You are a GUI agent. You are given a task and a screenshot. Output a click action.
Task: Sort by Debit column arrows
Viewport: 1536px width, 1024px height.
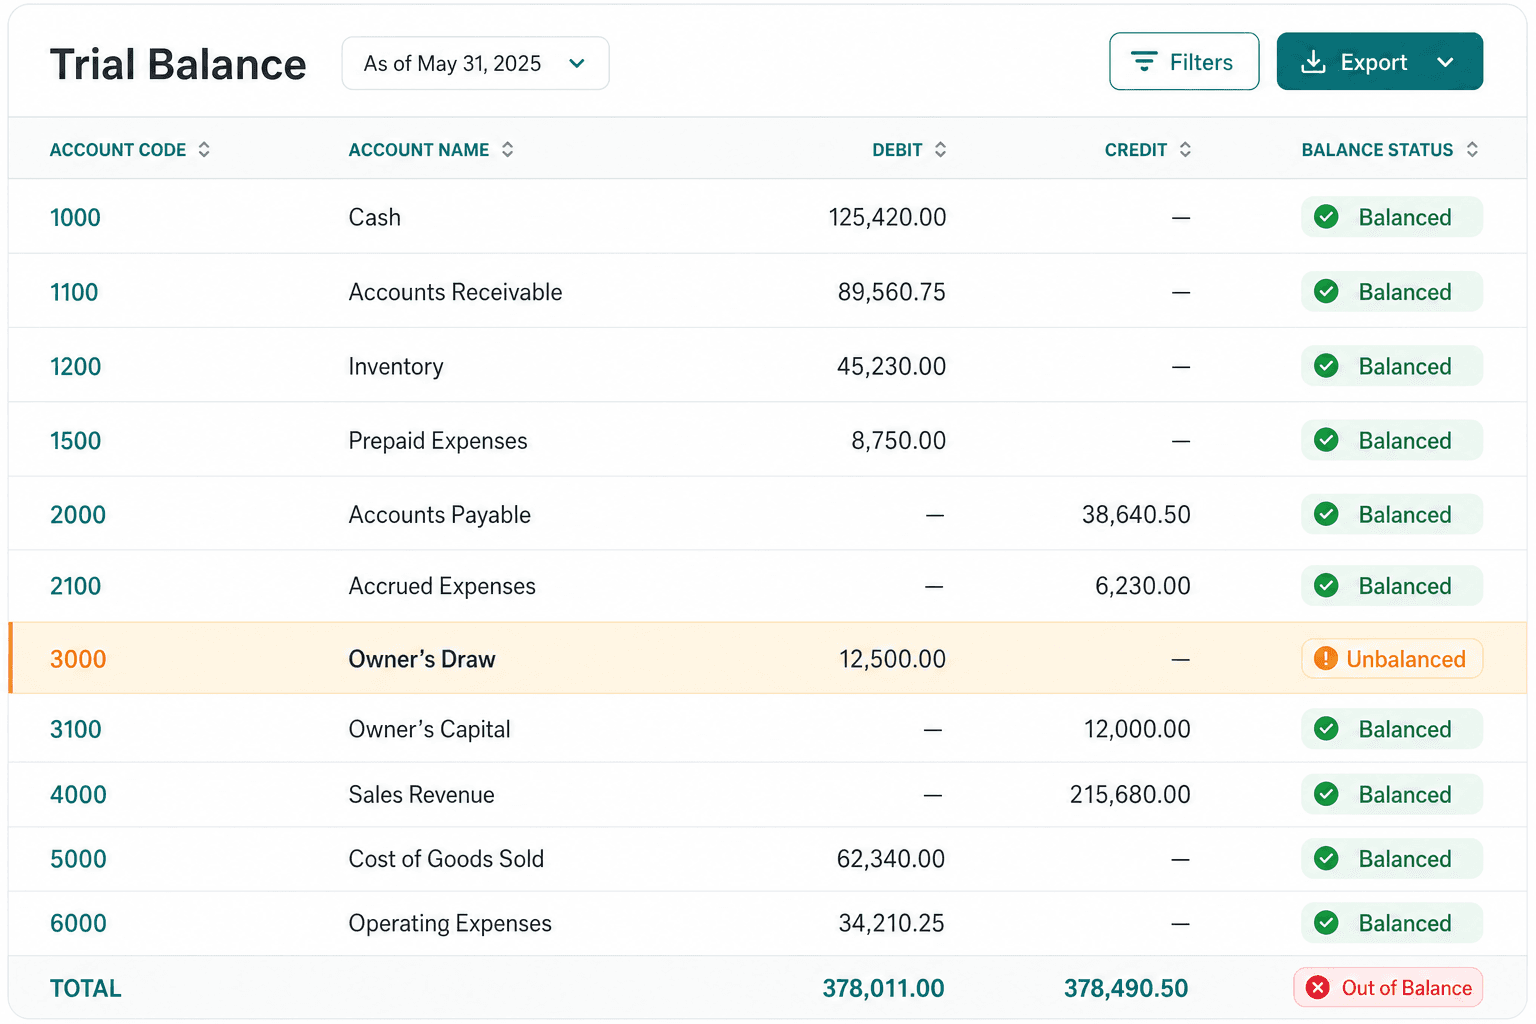tap(940, 149)
